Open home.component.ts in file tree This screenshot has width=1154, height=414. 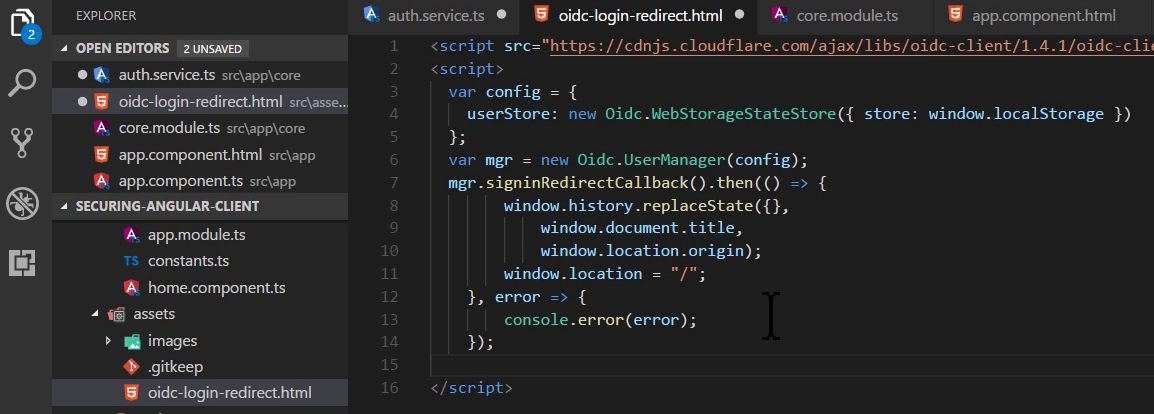pos(216,288)
